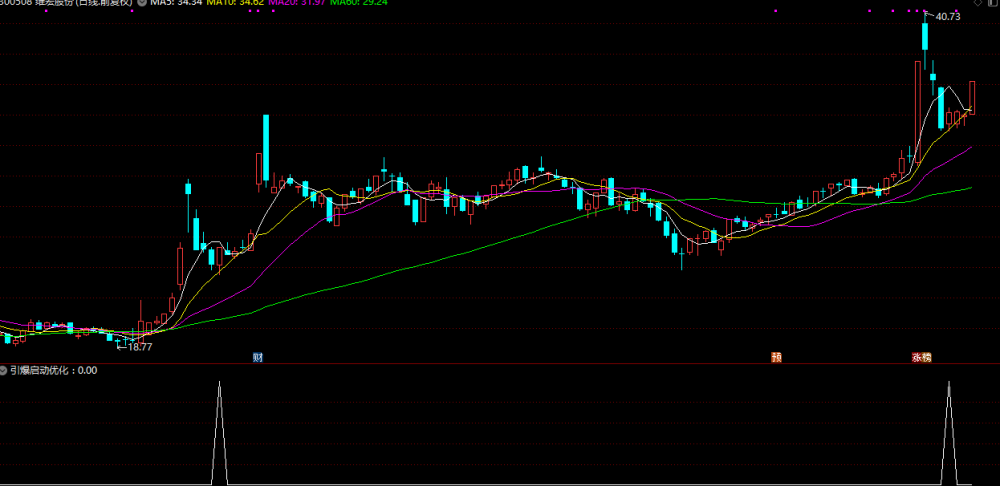
Task: Click the 18.77 low price label
Action: coord(140,347)
